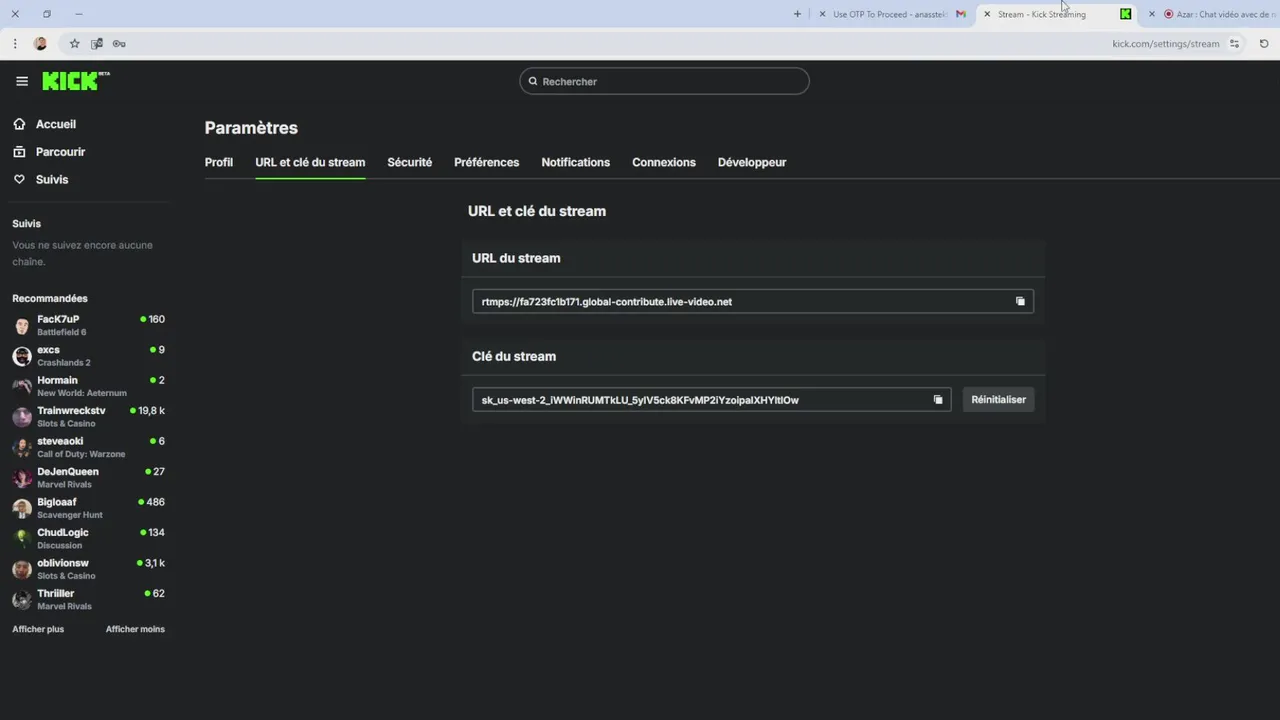Click the Réinitialiser button

[x=998, y=400]
